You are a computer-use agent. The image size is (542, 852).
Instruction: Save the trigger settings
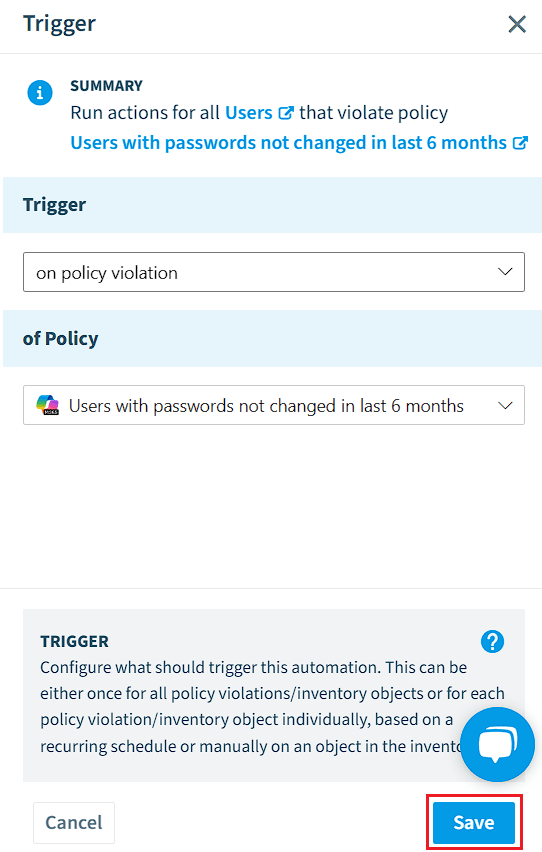point(474,822)
